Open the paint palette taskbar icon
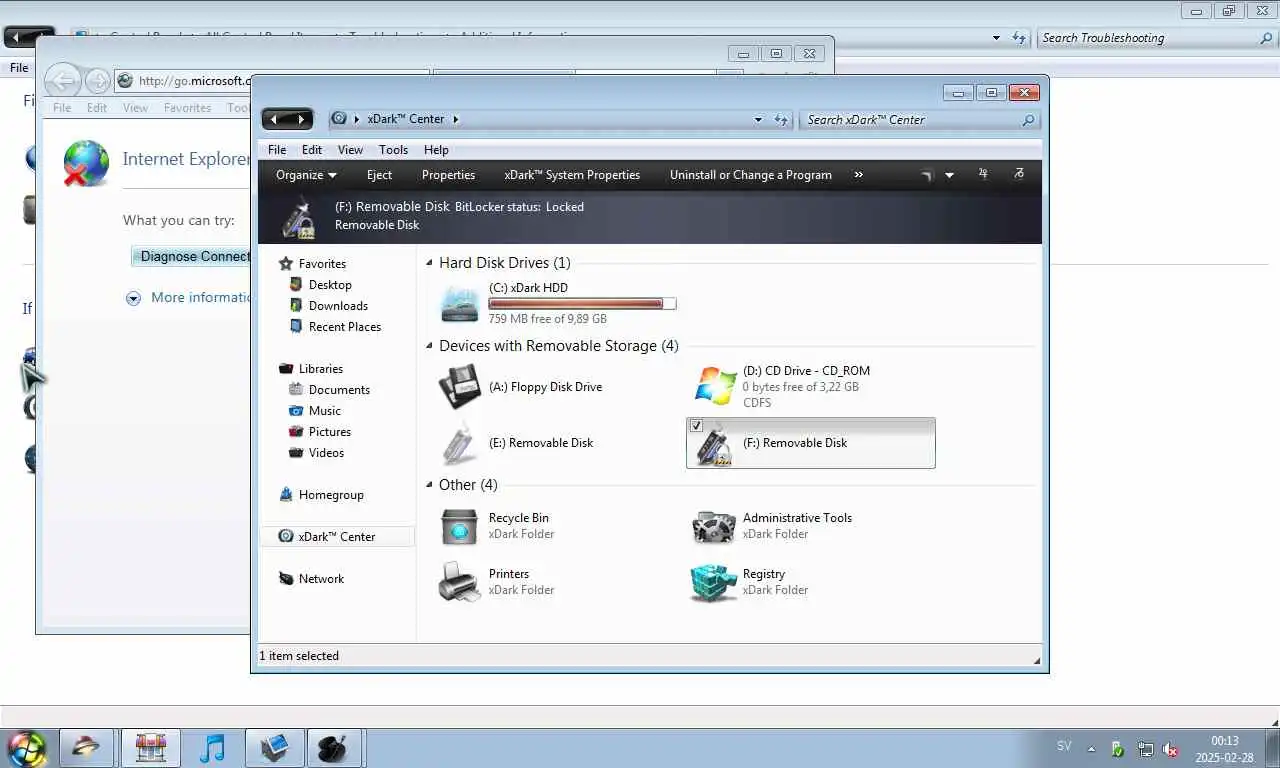 (x=333, y=748)
